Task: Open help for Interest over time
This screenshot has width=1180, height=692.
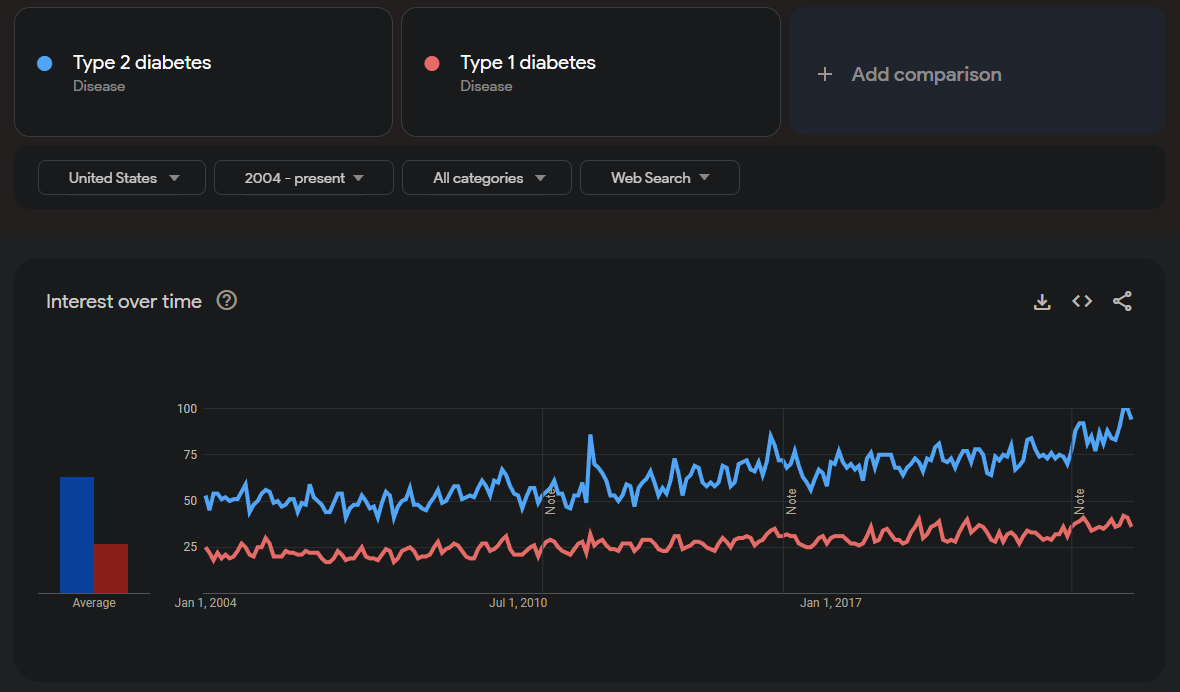Action: point(227,301)
